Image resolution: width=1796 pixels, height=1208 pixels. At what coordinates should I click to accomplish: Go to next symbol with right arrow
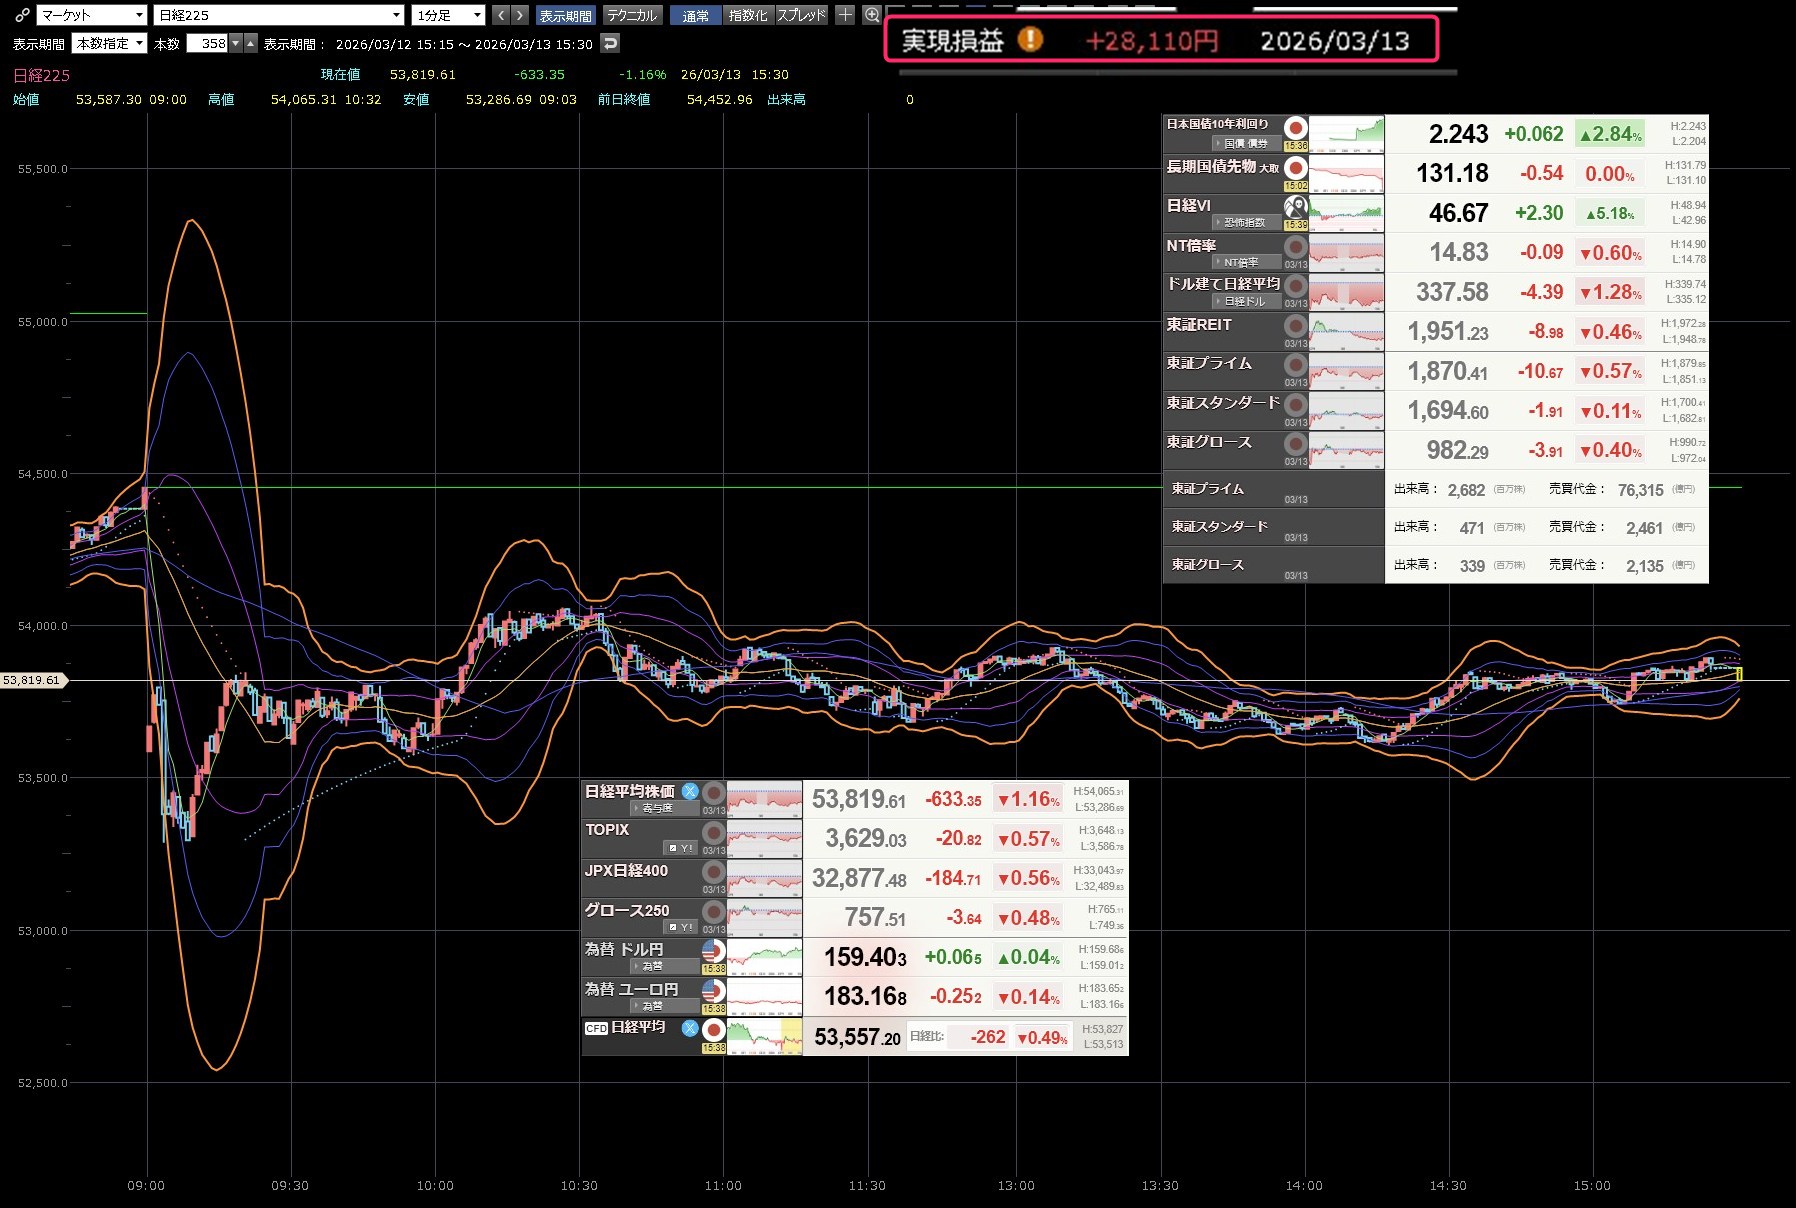pos(519,15)
